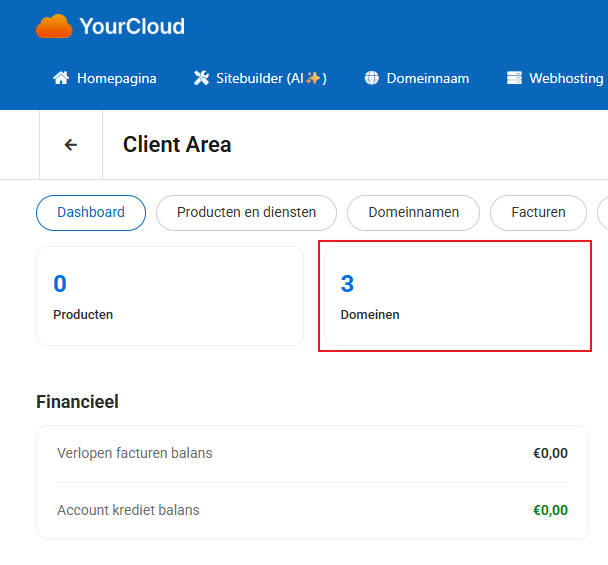The width and height of the screenshot is (608, 565).
Task: Switch to the Domeinnamen tab
Action: (413, 213)
